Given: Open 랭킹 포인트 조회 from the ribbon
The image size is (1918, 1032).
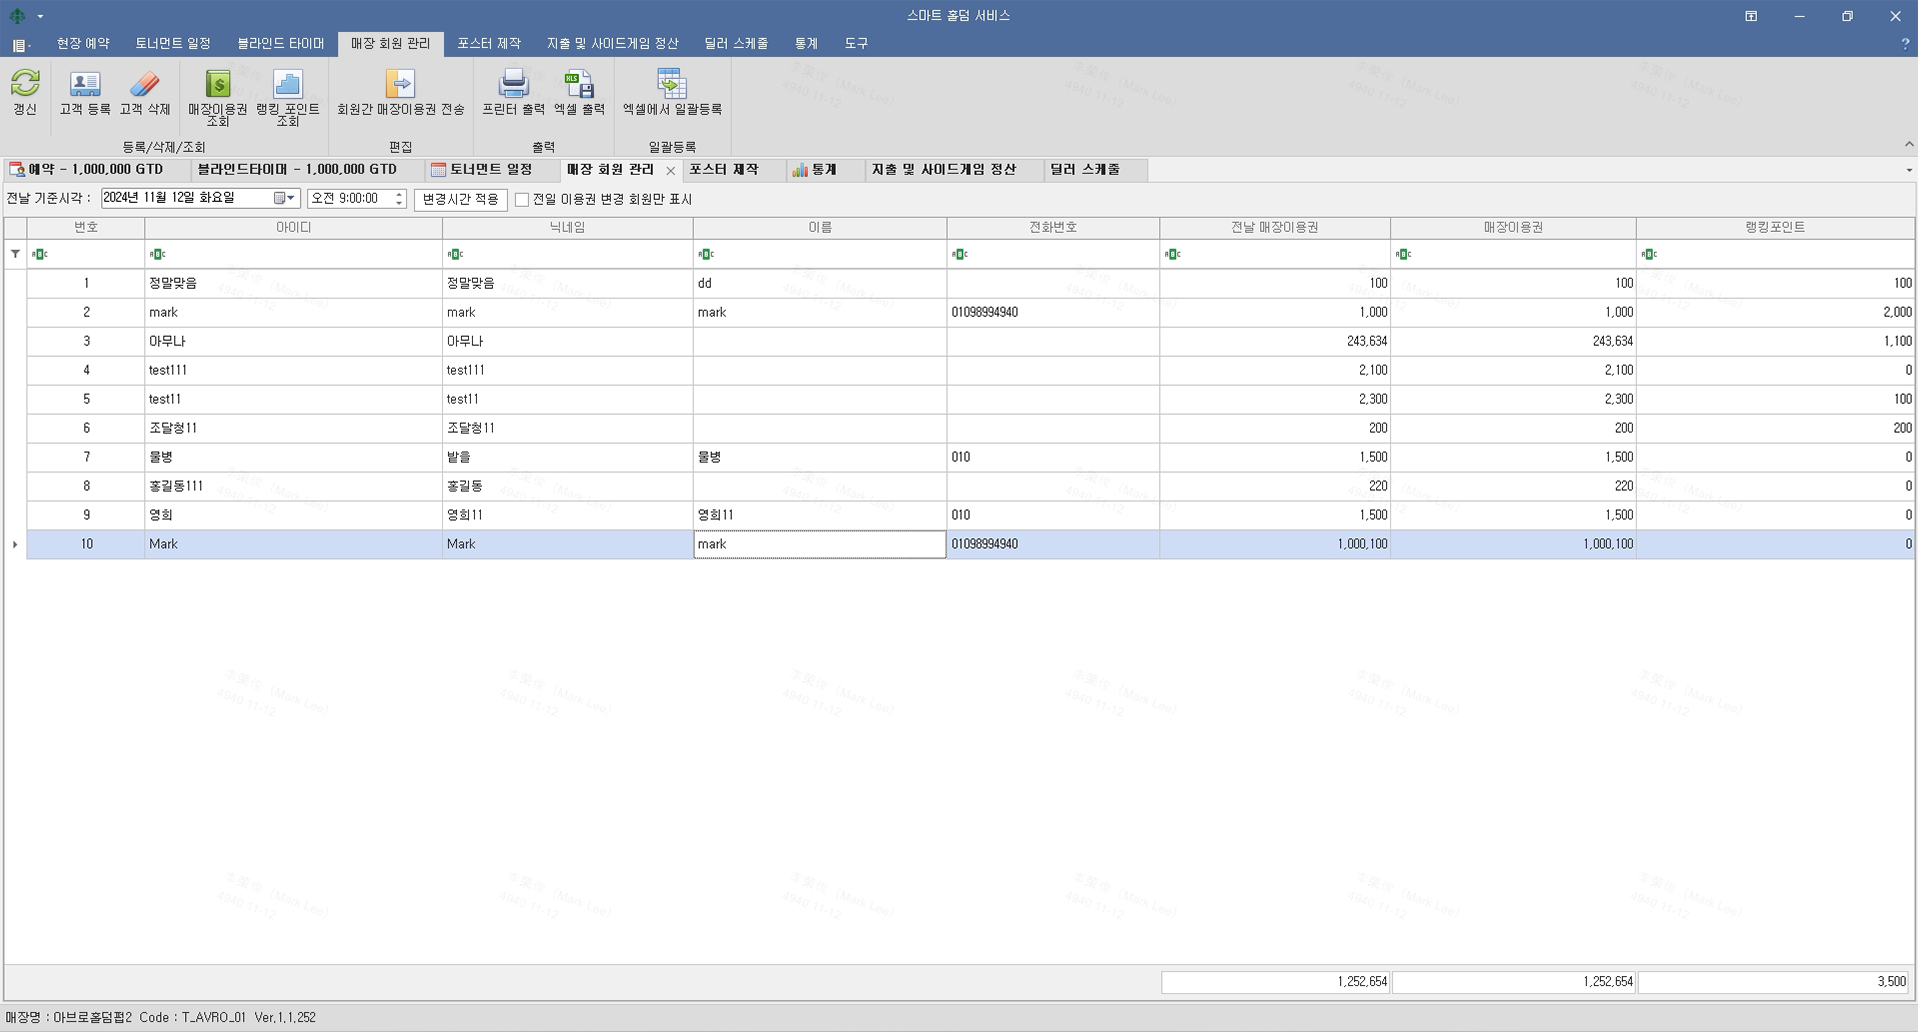Looking at the screenshot, I should [288, 84].
